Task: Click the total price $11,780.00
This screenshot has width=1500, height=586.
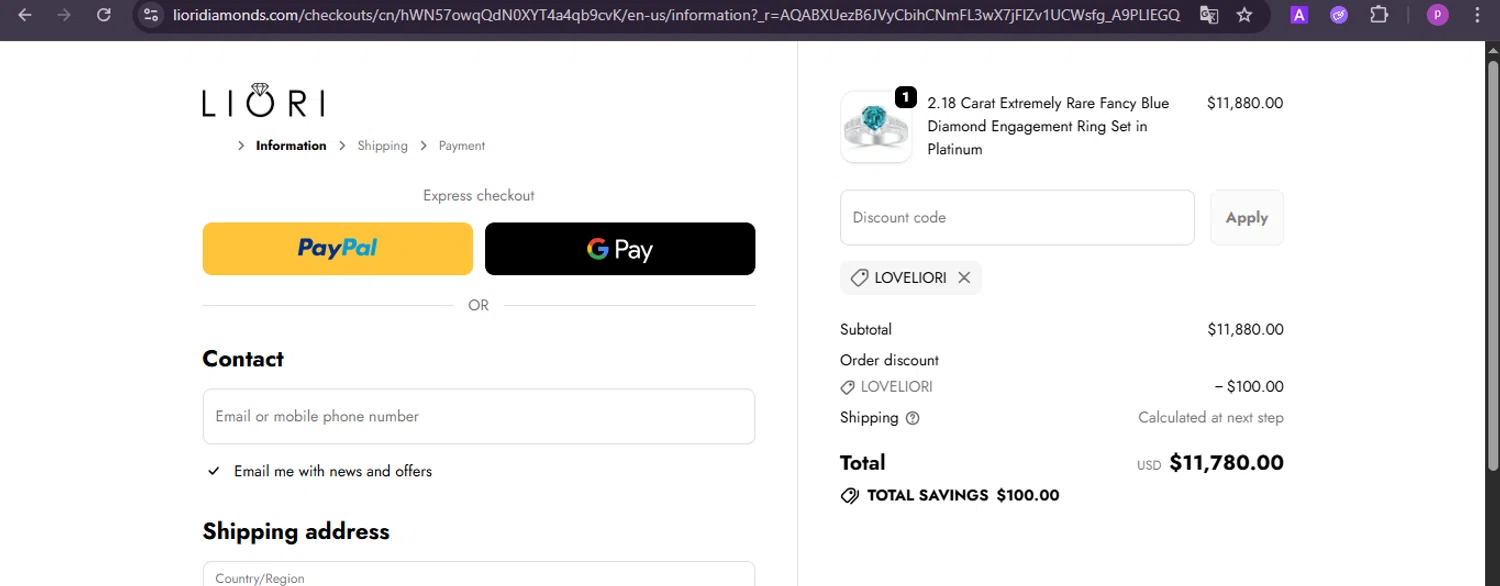Action: (1226, 462)
